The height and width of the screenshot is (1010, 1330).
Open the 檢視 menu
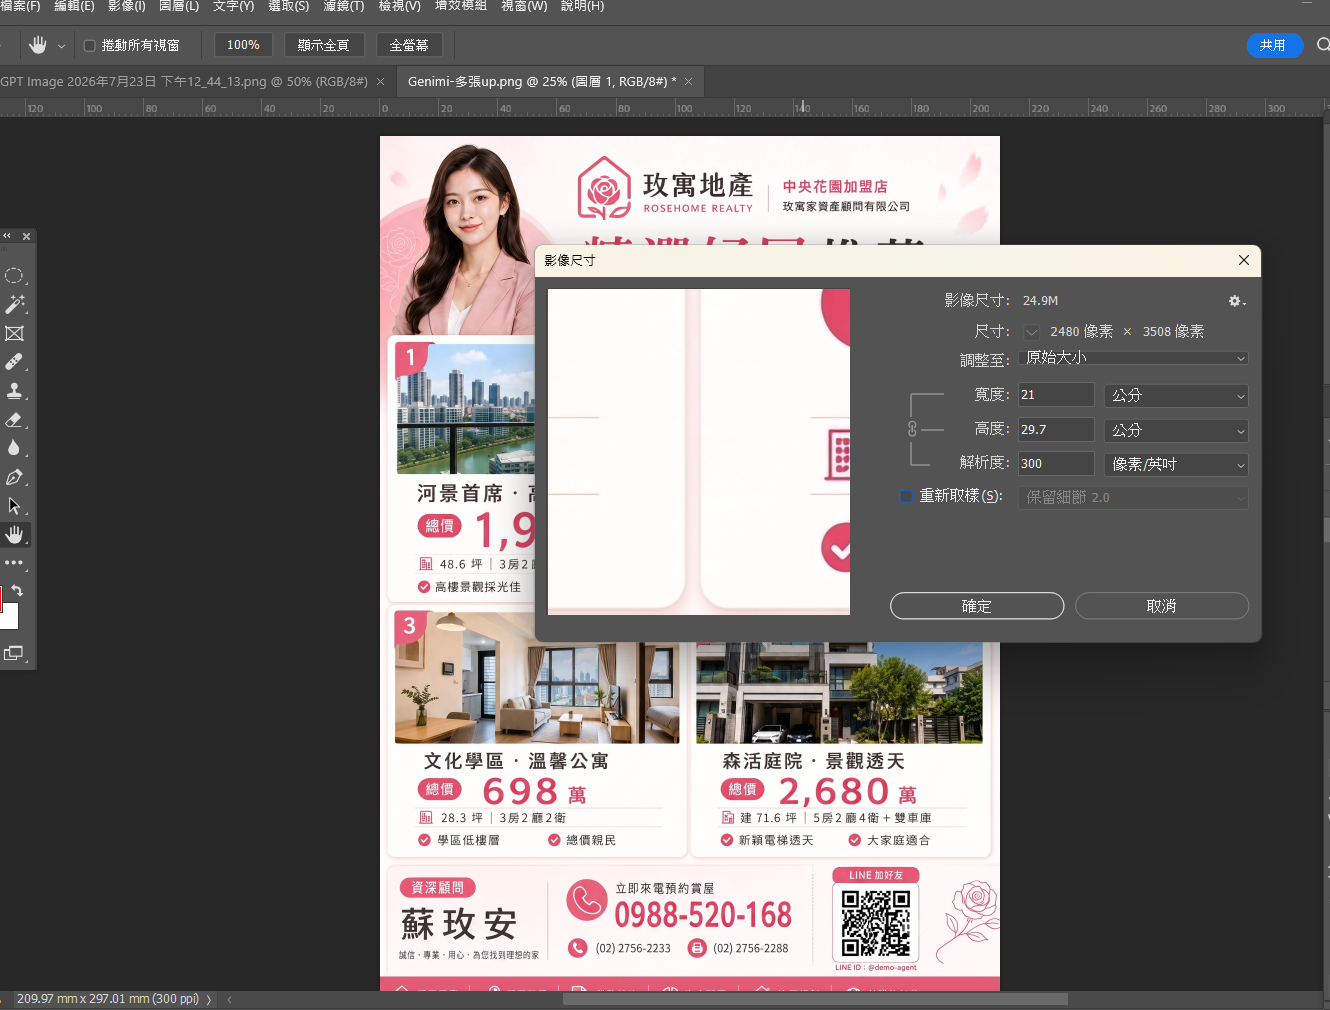coord(399,6)
